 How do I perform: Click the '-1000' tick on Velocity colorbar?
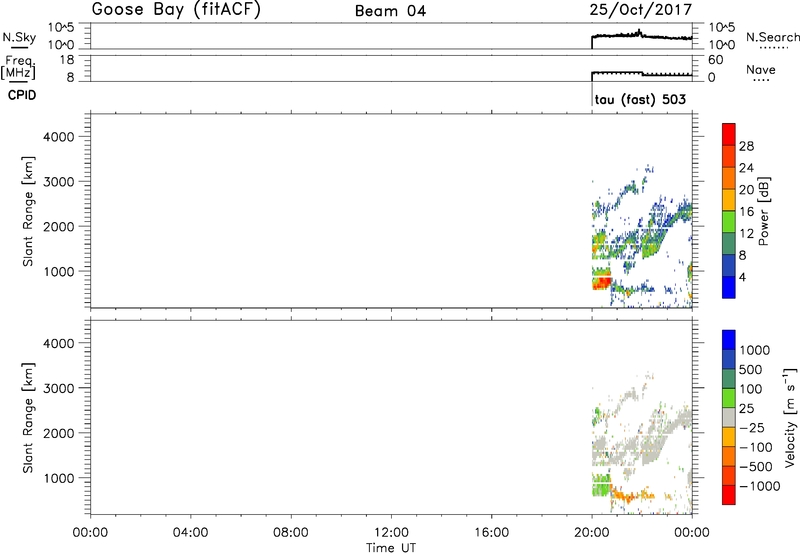point(760,486)
